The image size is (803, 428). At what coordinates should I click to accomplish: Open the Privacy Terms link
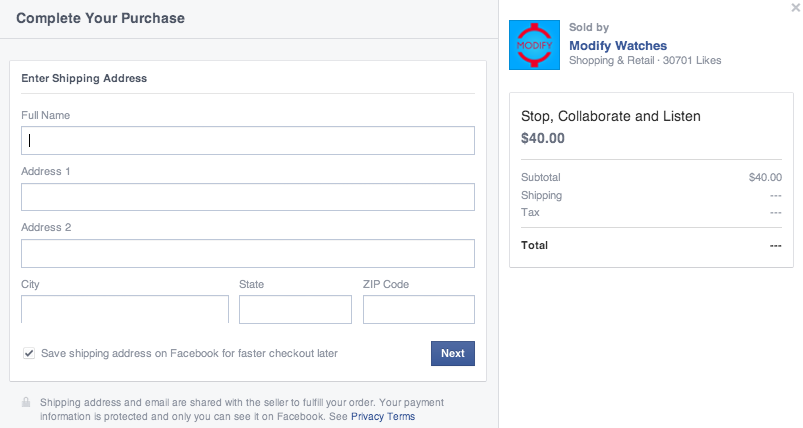point(383,416)
